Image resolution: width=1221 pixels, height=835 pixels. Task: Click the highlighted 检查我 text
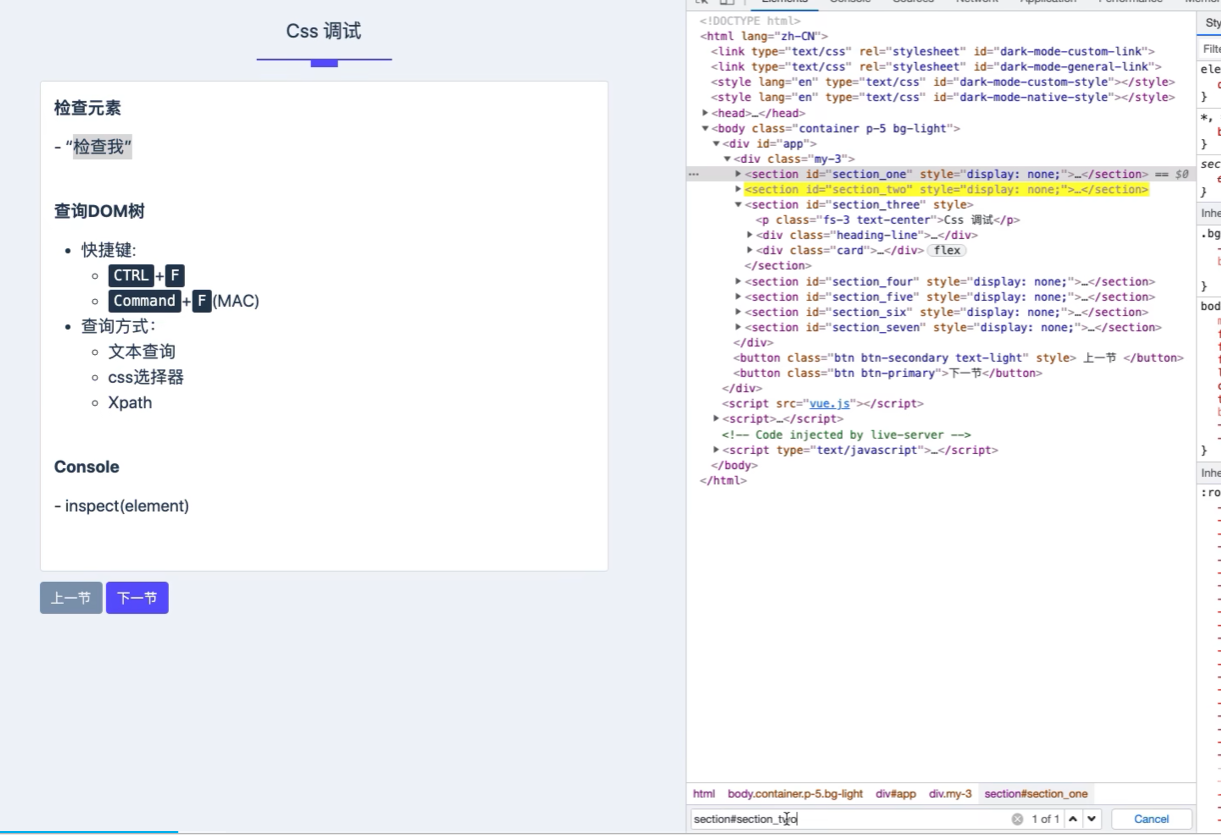tap(102, 147)
